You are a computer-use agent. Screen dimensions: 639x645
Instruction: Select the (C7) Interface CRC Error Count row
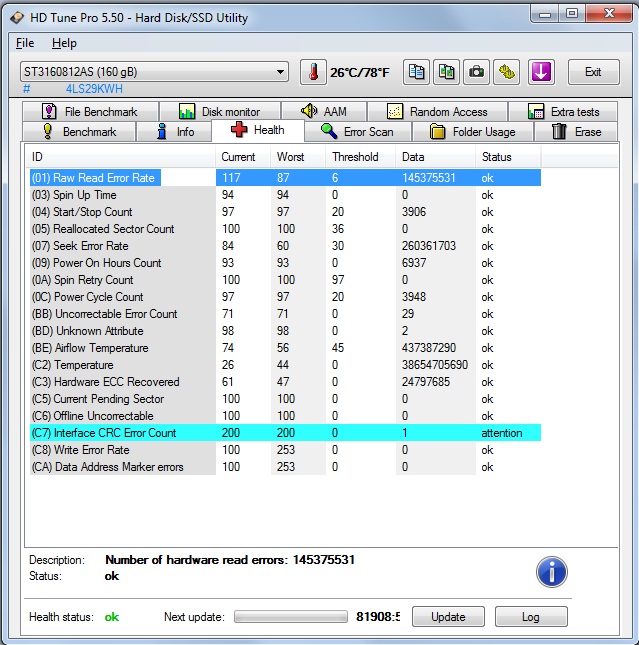click(x=285, y=433)
